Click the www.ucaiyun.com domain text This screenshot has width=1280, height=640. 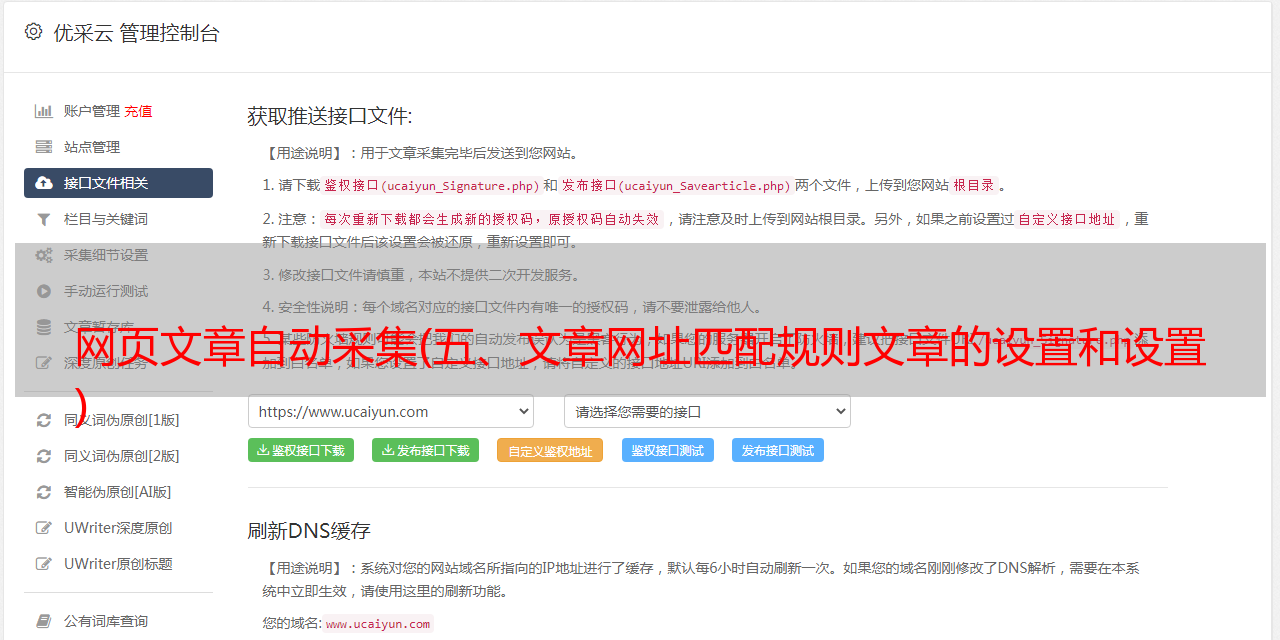(378, 623)
